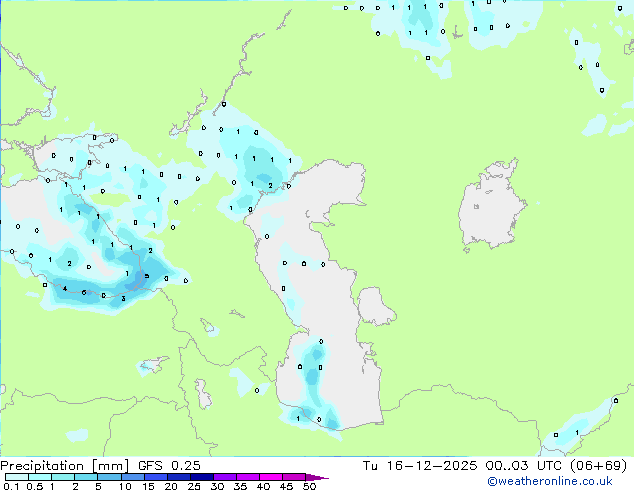Screen dimensions: 634x490
Task: Pick the 0.5–1 mm legend swatch
Action: (x=40, y=477)
